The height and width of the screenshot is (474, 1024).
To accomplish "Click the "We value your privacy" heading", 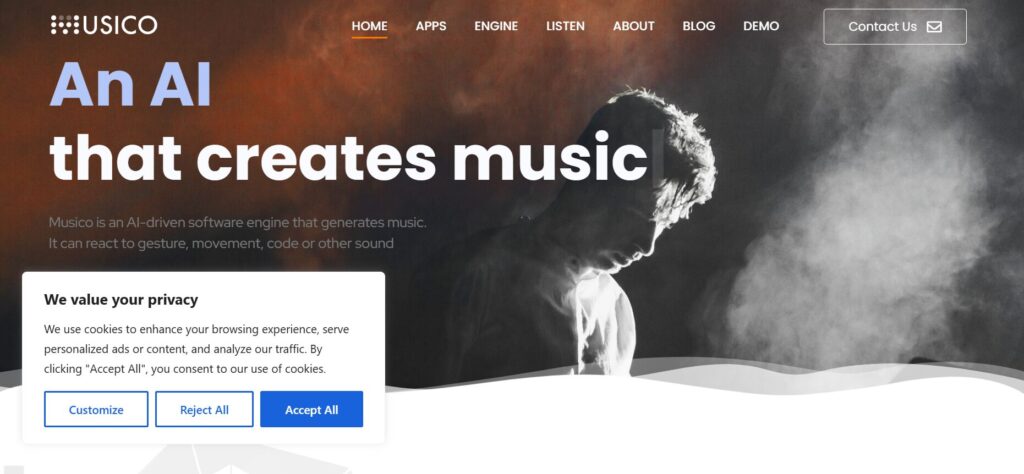I will point(121,300).
